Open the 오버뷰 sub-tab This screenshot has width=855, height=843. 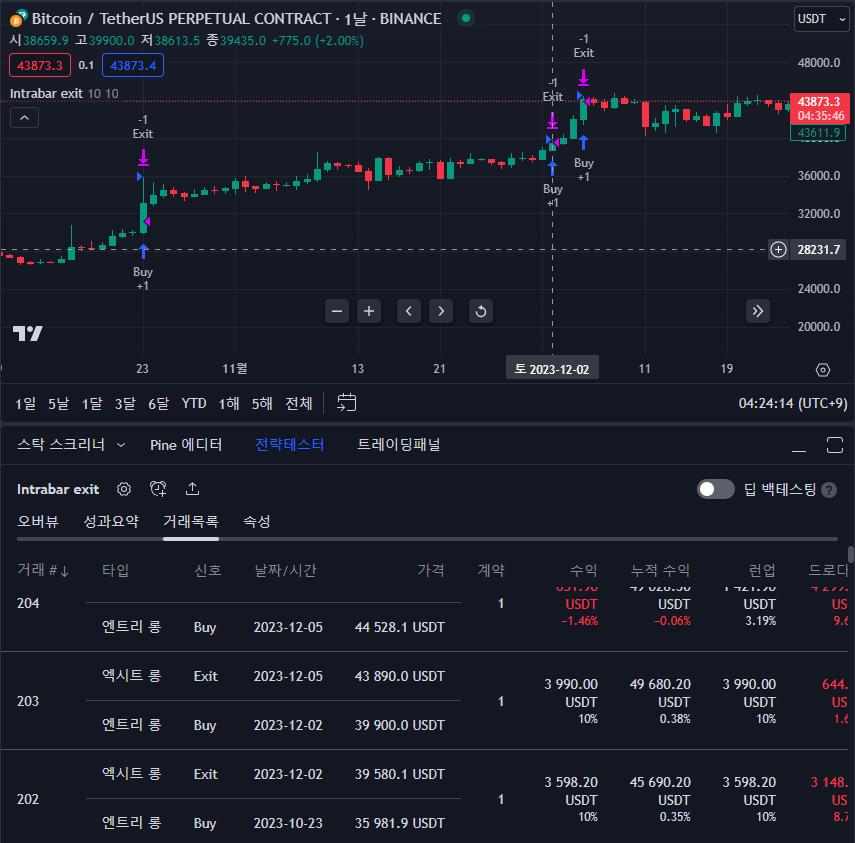pyautogui.click(x=38, y=521)
